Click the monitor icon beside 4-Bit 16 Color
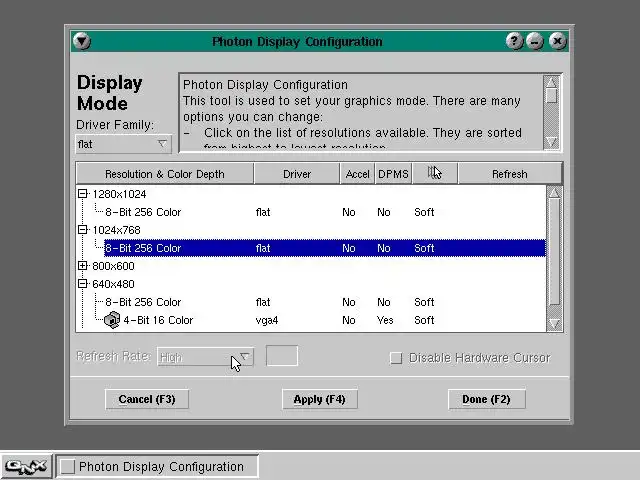The width and height of the screenshot is (640, 480). (x=112, y=320)
